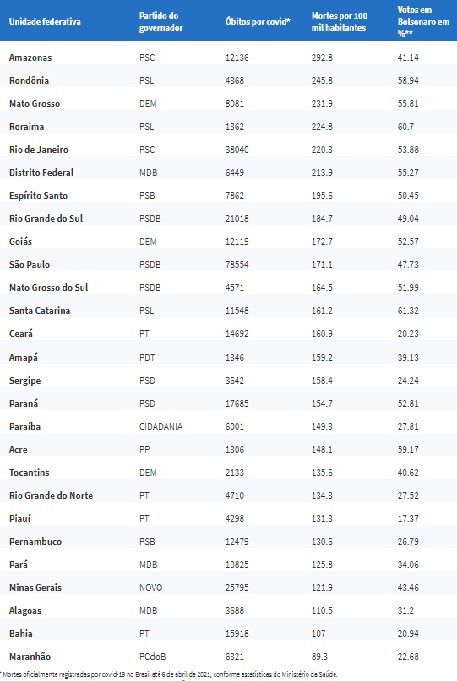Image resolution: width=457 pixels, height=681 pixels.
Task: Click the Mortes por 100 mil habitantes header
Action: [339, 22]
